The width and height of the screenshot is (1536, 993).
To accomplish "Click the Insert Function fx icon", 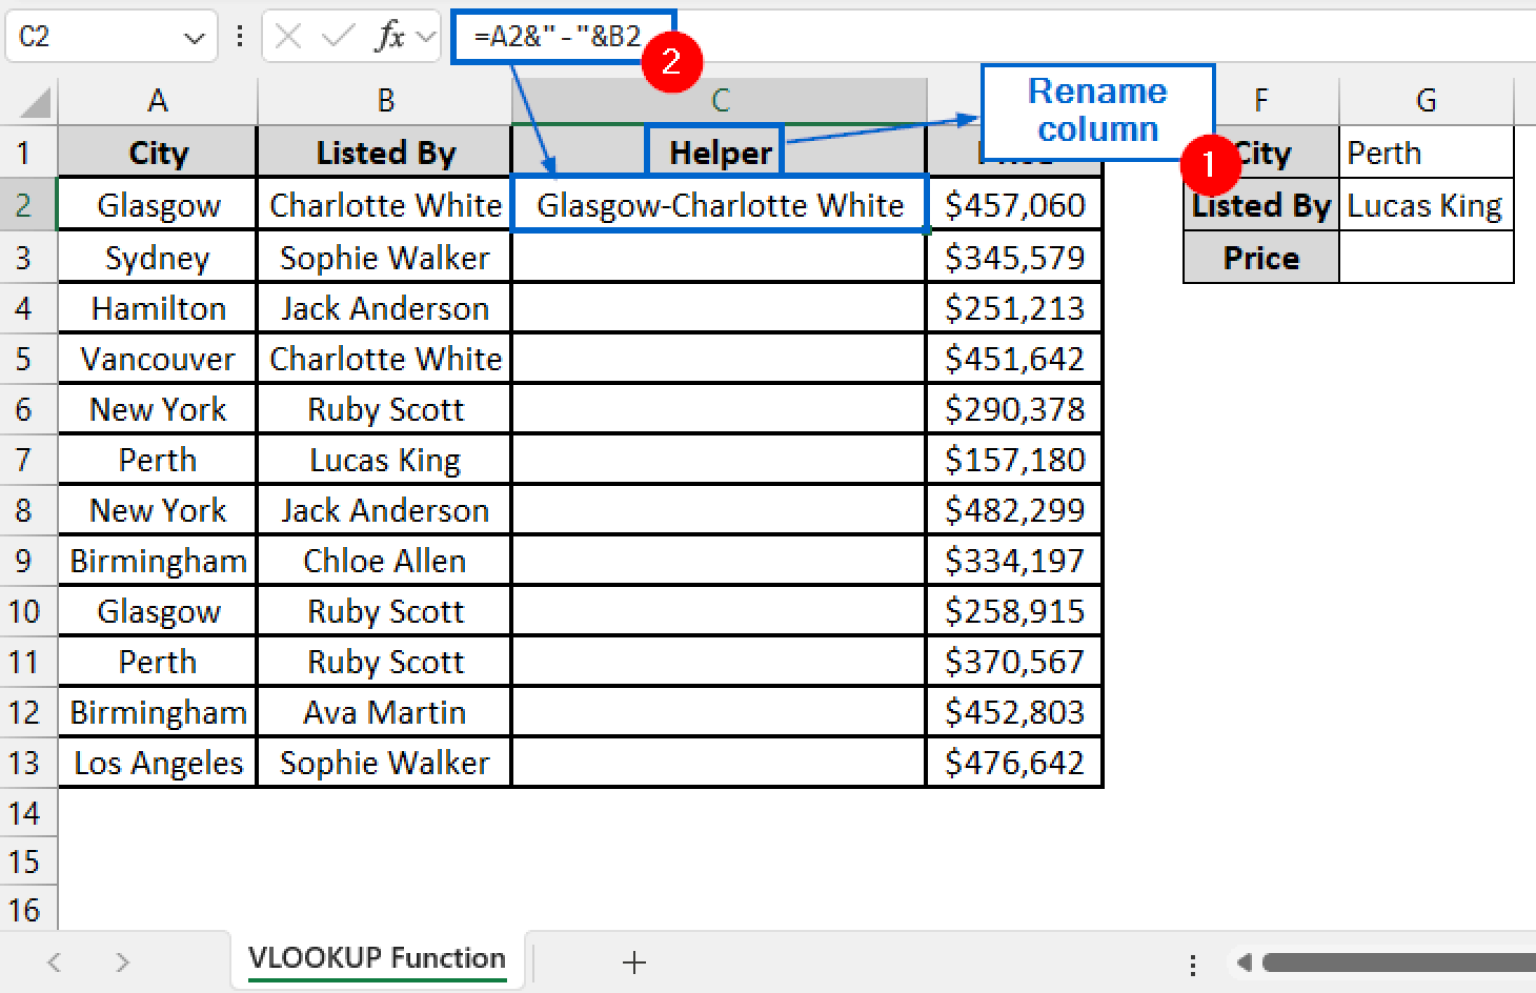I will [393, 36].
